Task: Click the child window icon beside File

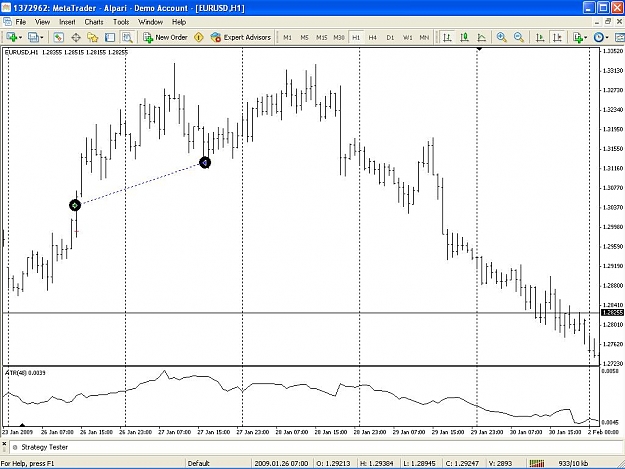Action: coord(7,22)
